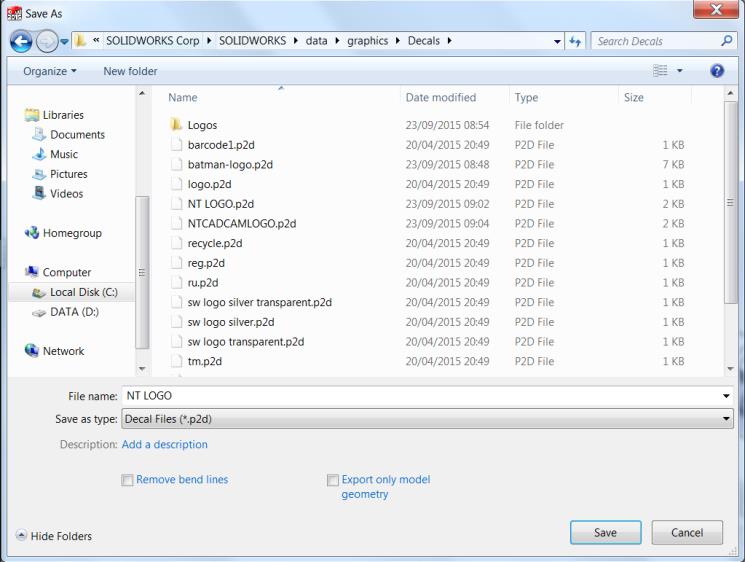Click the Back navigation arrow button
745x562 pixels.
pyautogui.click(x=21, y=41)
